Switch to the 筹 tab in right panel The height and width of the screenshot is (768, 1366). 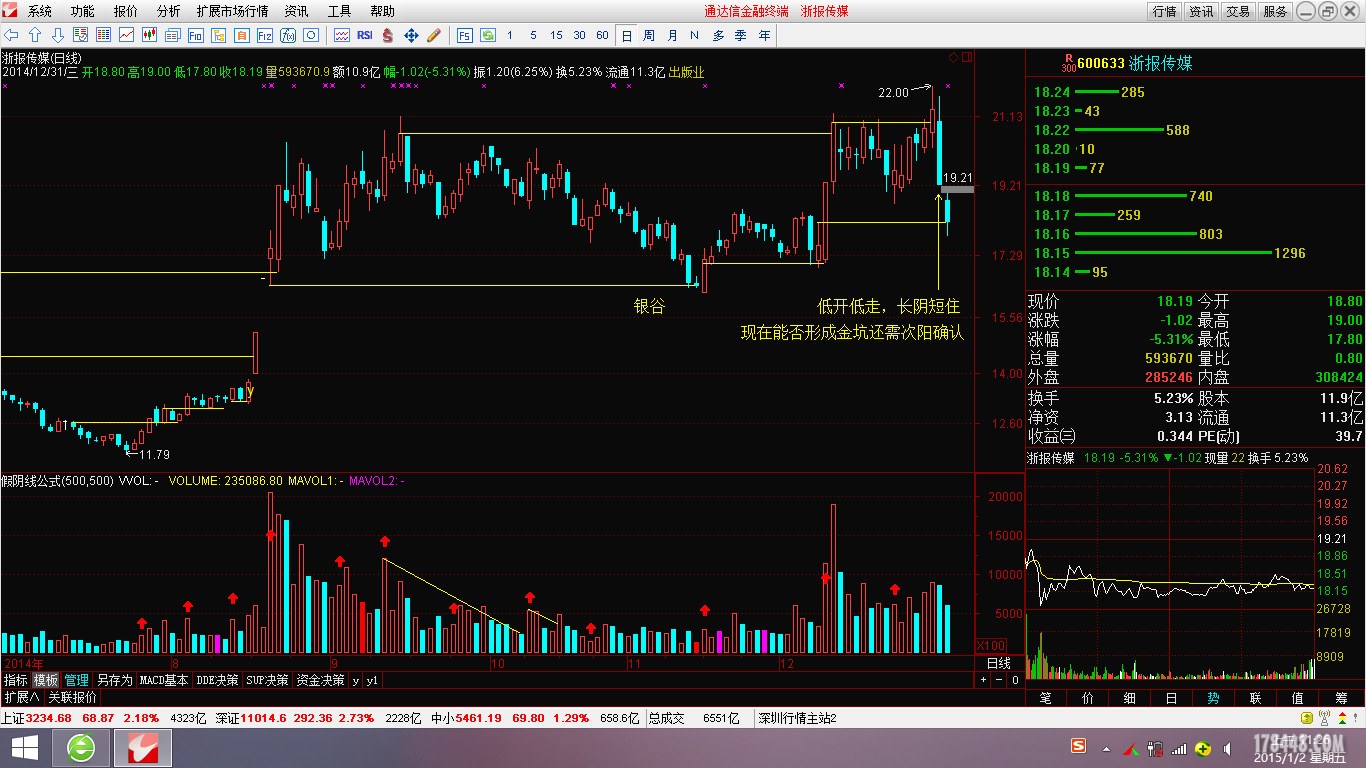(1341, 697)
